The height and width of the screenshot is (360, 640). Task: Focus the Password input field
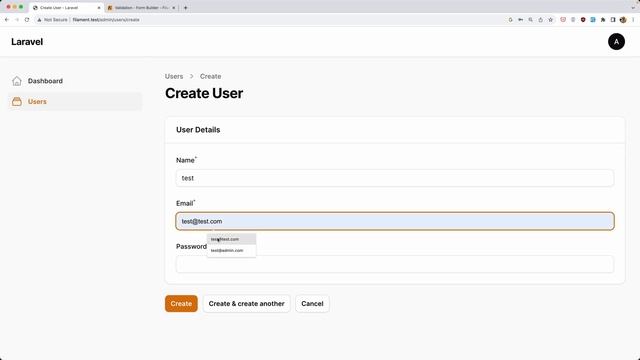point(395,264)
